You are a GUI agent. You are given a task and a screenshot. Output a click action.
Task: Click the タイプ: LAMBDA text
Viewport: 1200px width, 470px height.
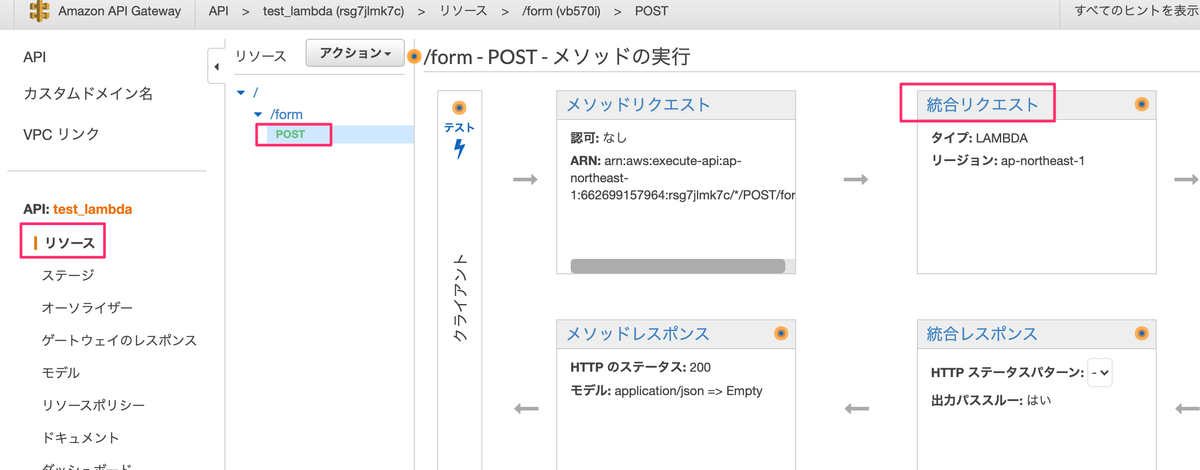click(x=978, y=138)
